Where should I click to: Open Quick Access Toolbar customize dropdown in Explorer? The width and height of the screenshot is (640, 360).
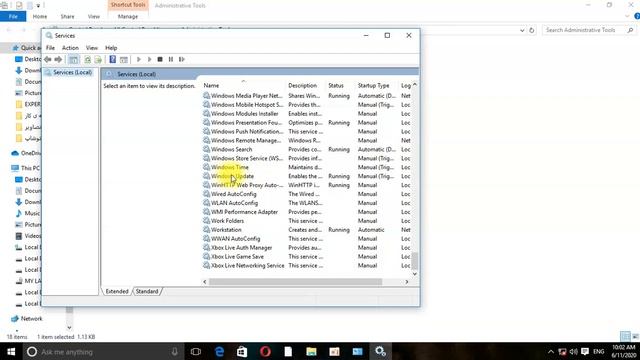point(38,5)
